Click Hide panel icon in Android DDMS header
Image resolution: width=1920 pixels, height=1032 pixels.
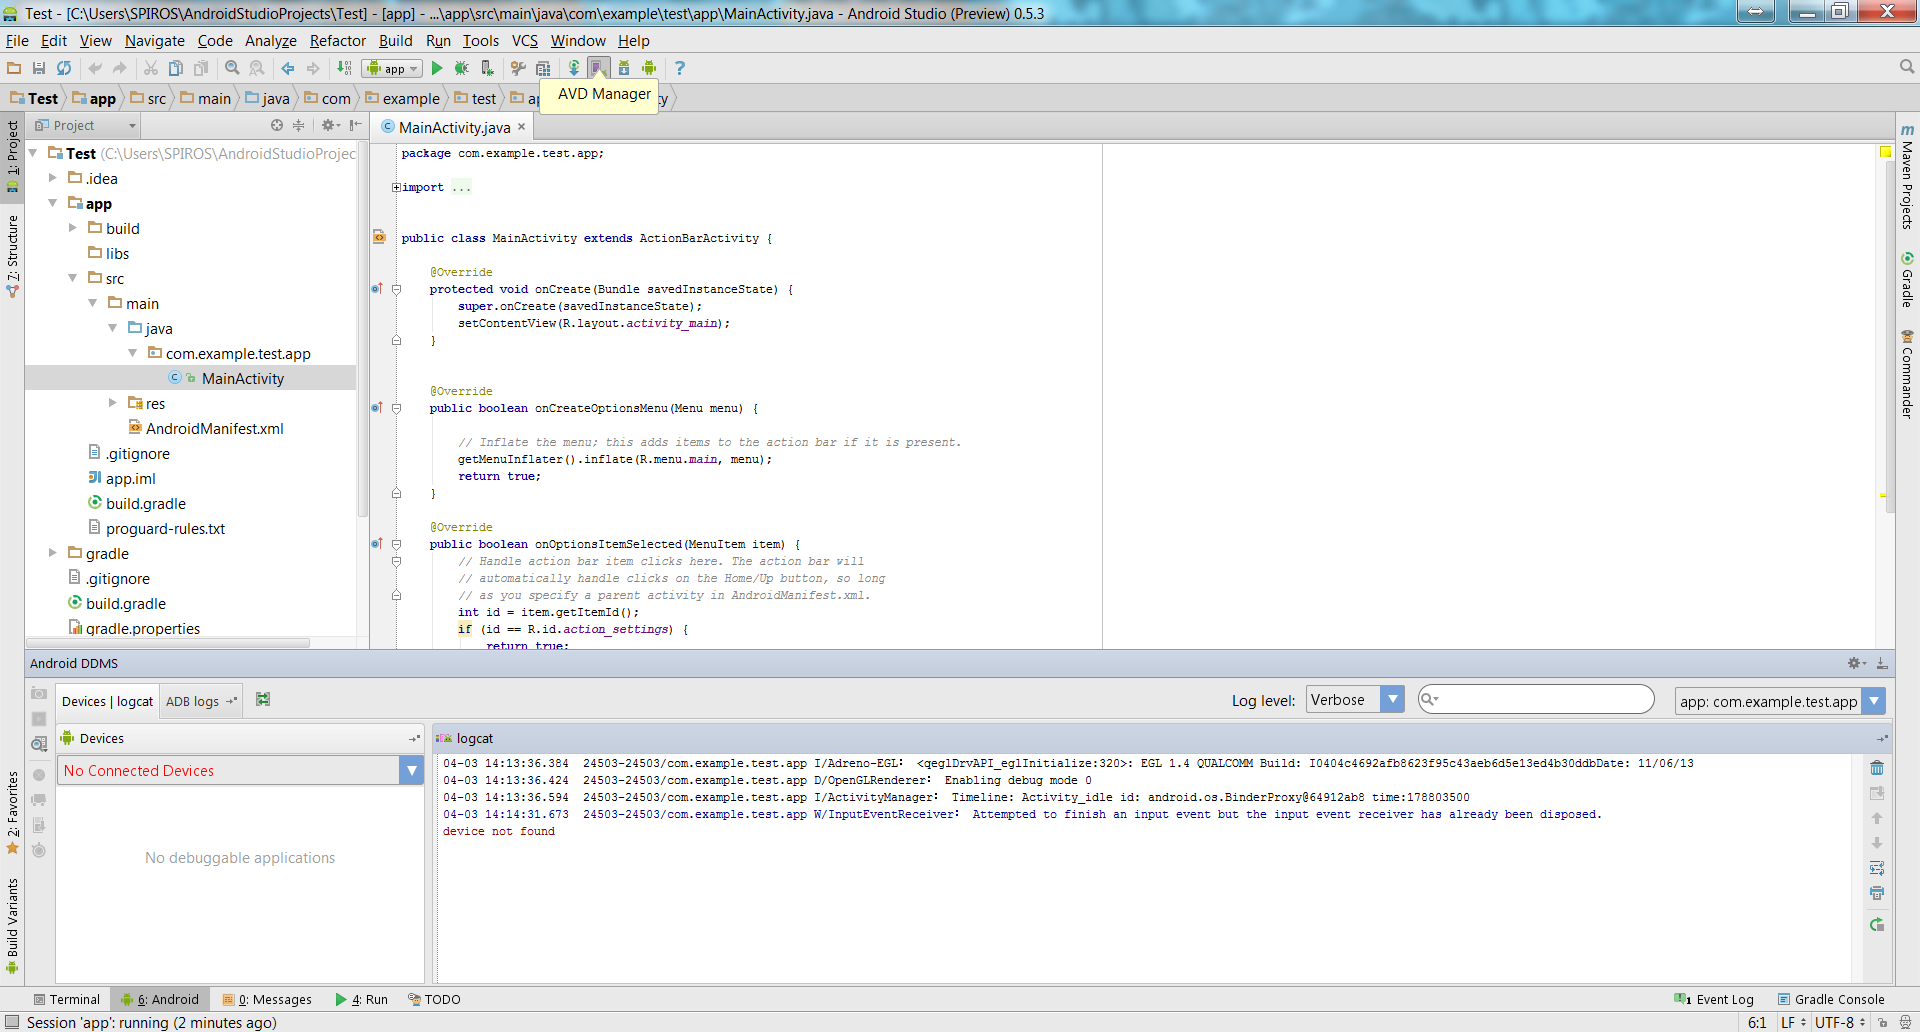[x=1882, y=663]
